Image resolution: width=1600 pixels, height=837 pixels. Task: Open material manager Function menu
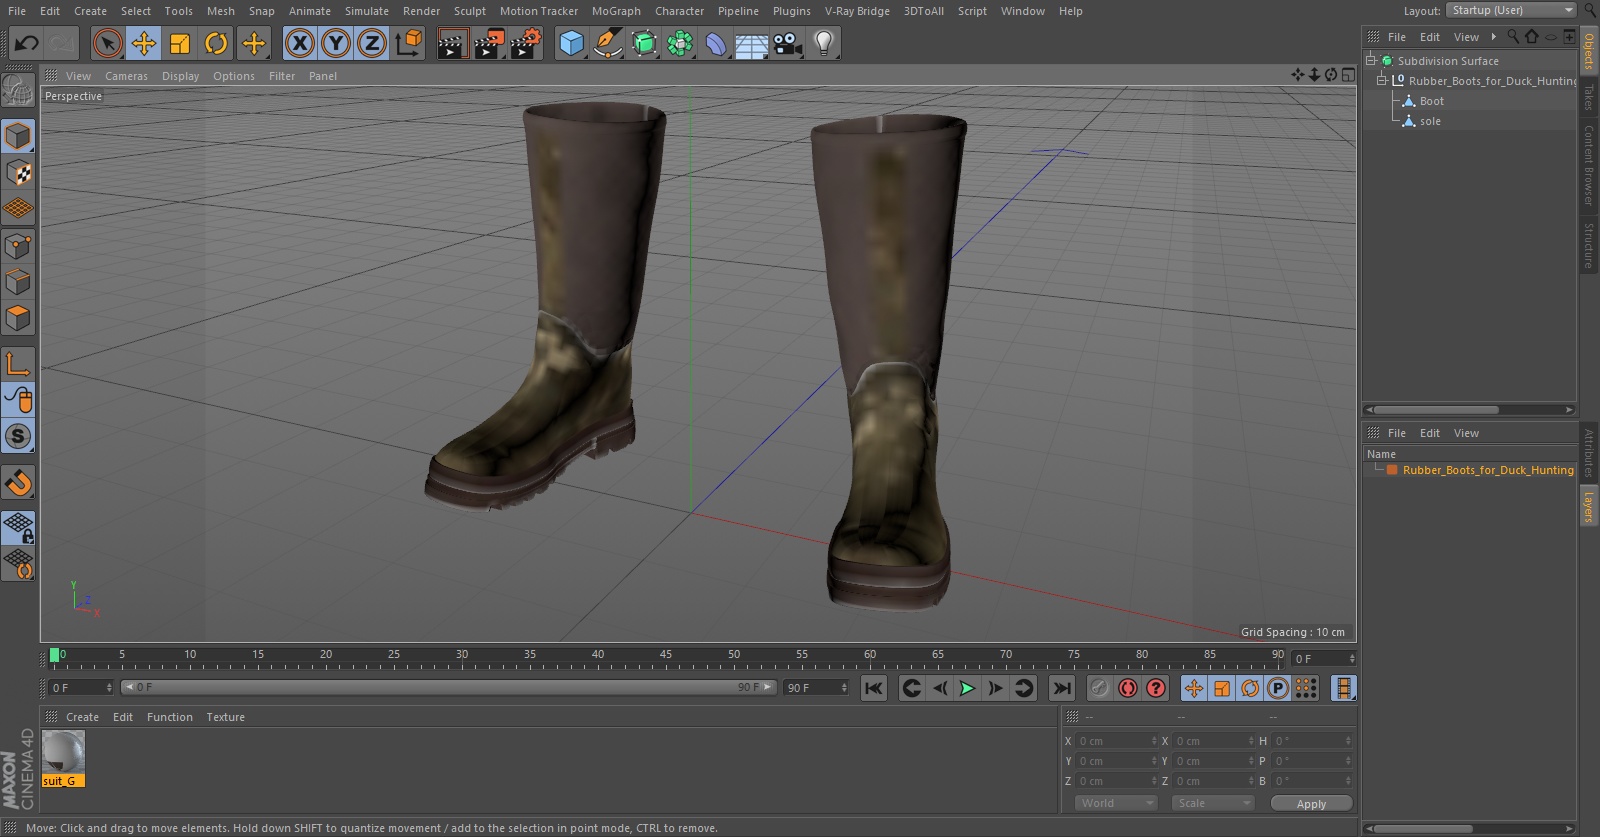point(169,717)
